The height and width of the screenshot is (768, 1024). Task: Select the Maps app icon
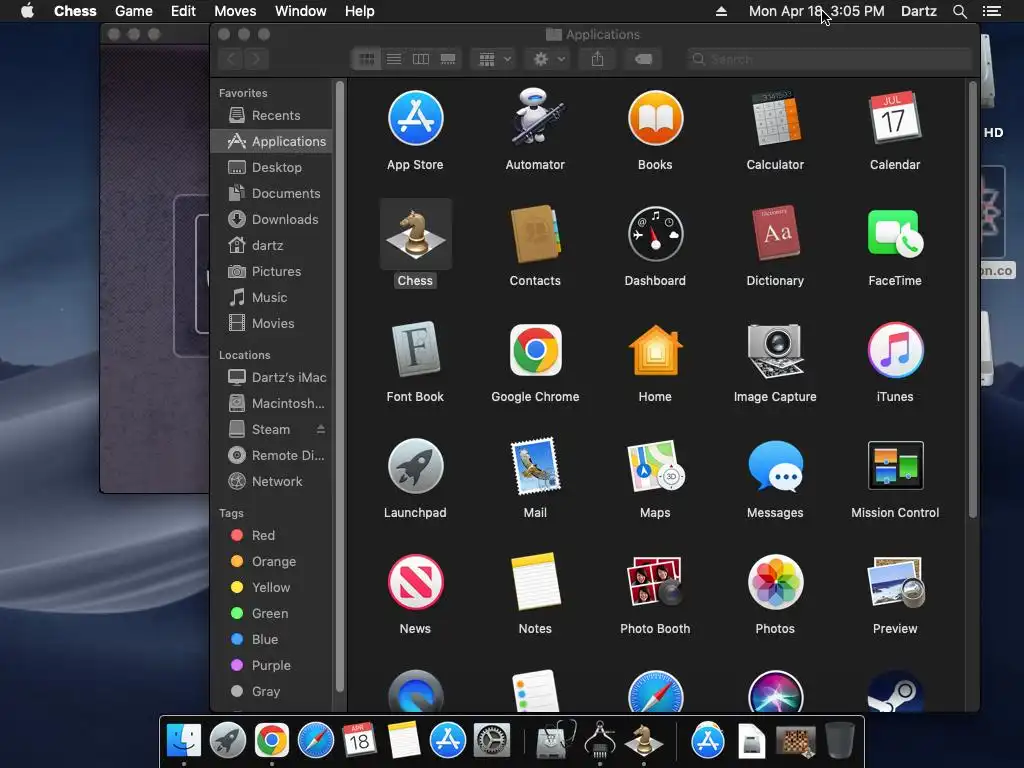[655, 466]
